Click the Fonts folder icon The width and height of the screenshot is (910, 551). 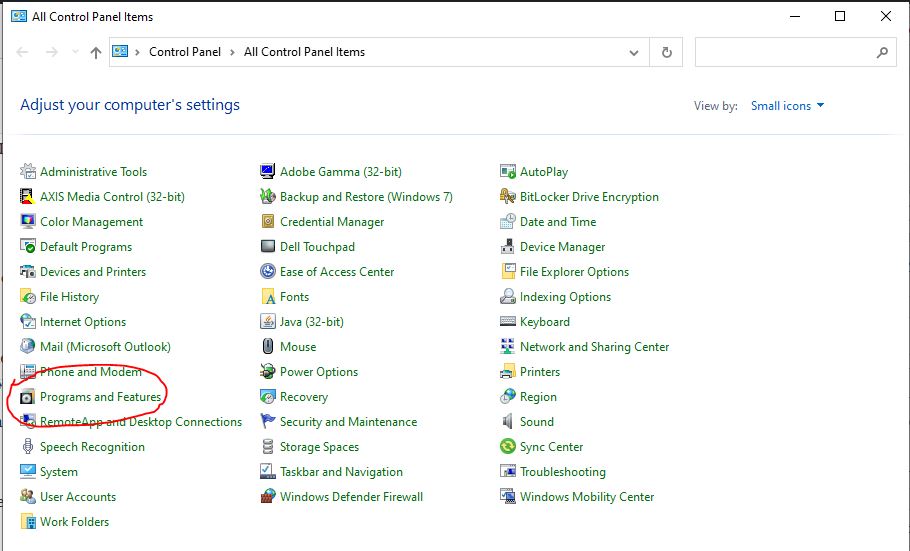(268, 296)
